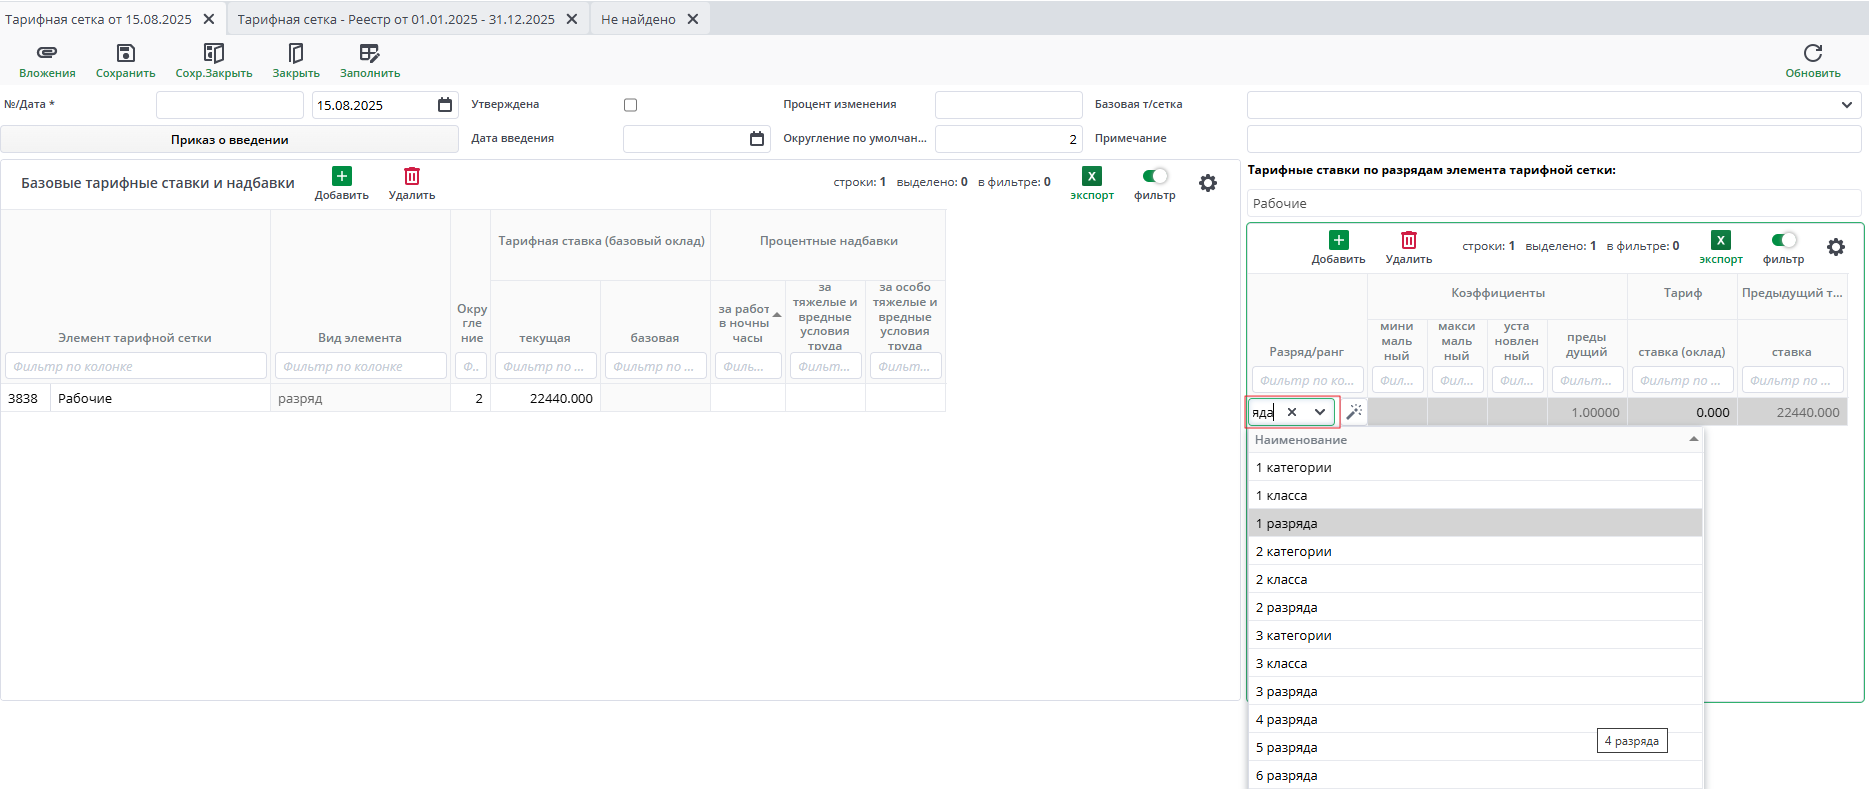The width and height of the screenshot is (1869, 789).
Task: Open the calendar for date 15.08.2025
Action: 445,105
